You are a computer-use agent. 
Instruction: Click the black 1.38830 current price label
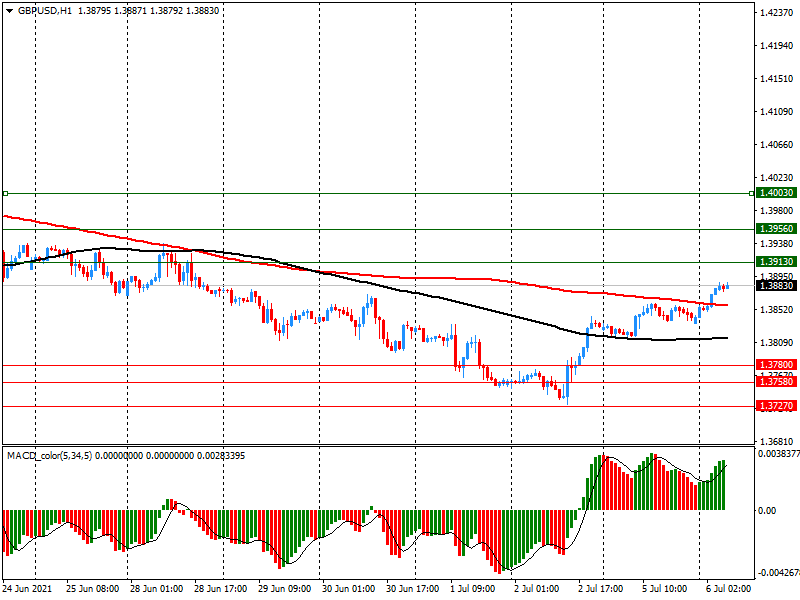coord(776,285)
